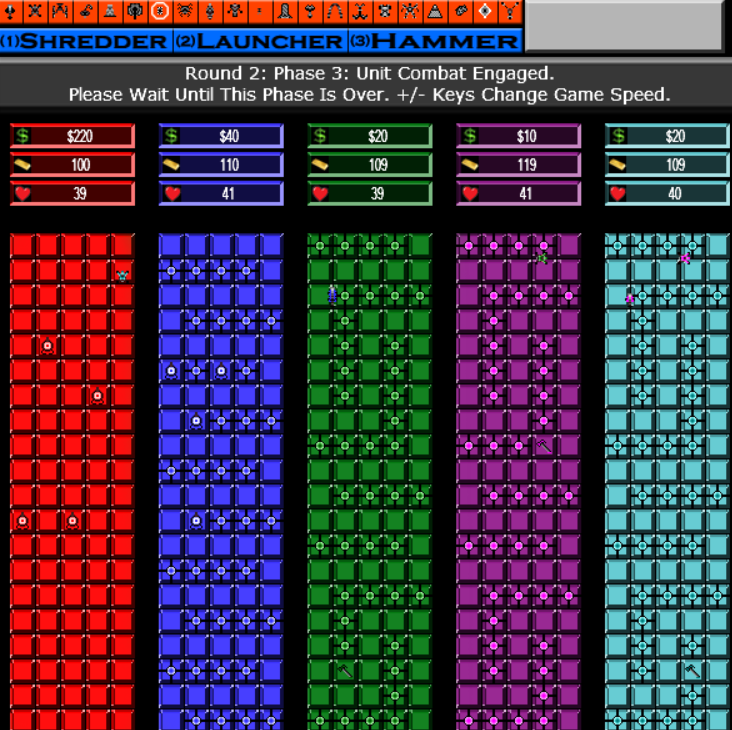Click the hammer on the green board

coord(345,670)
